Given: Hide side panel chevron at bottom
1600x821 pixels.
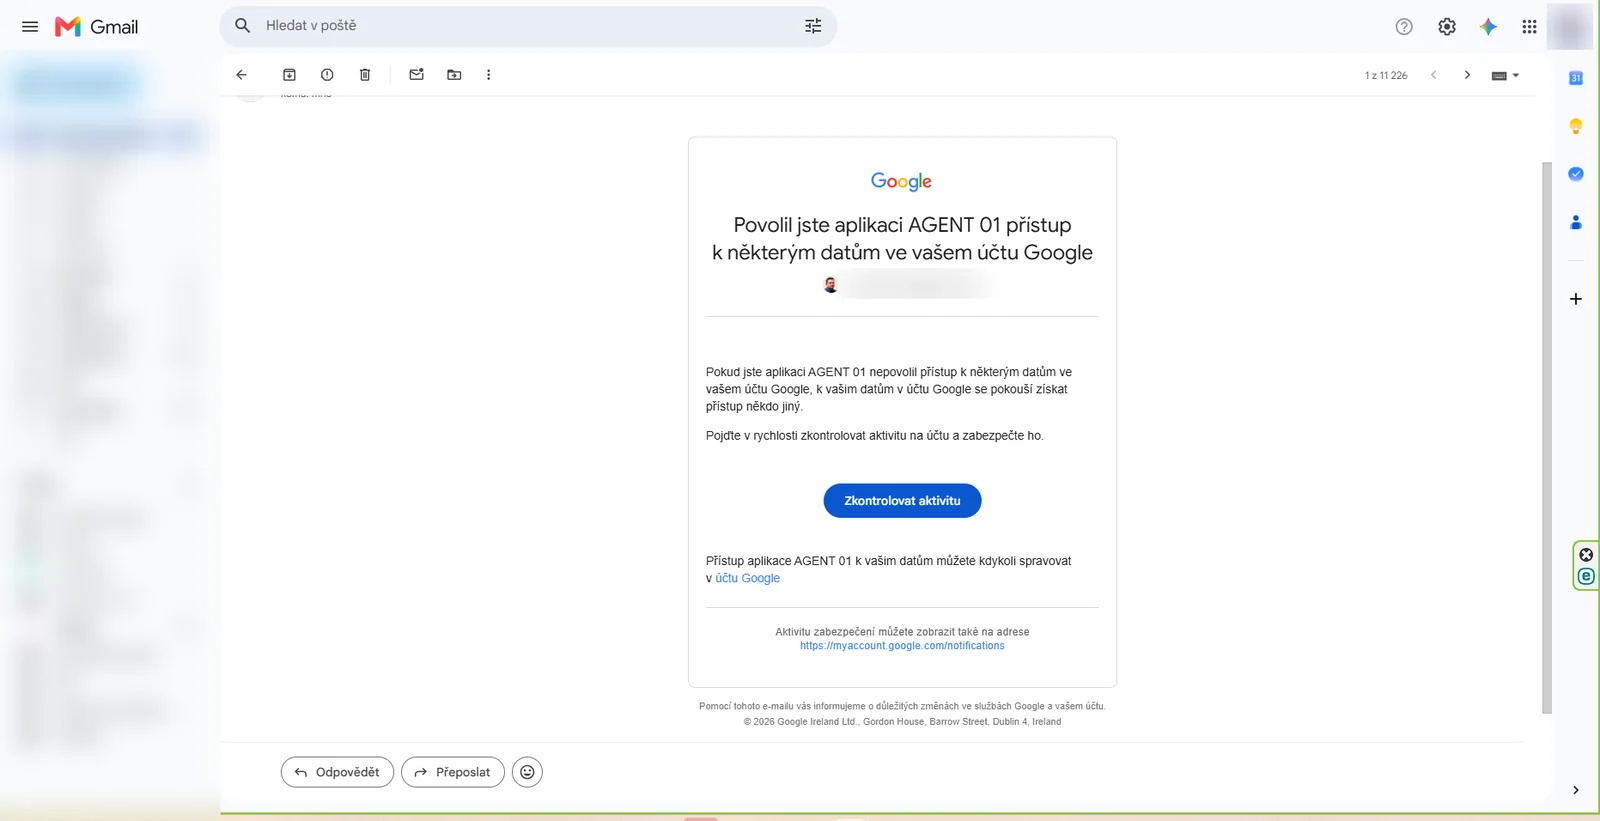Looking at the screenshot, I should click(1576, 790).
